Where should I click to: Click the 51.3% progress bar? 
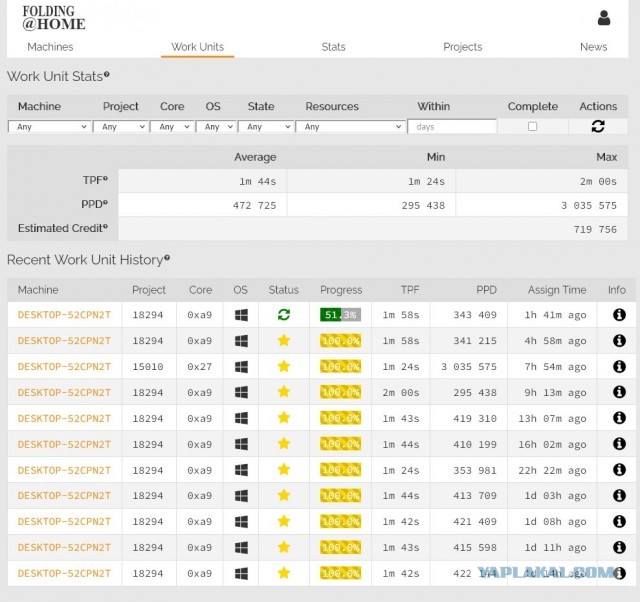point(340,315)
